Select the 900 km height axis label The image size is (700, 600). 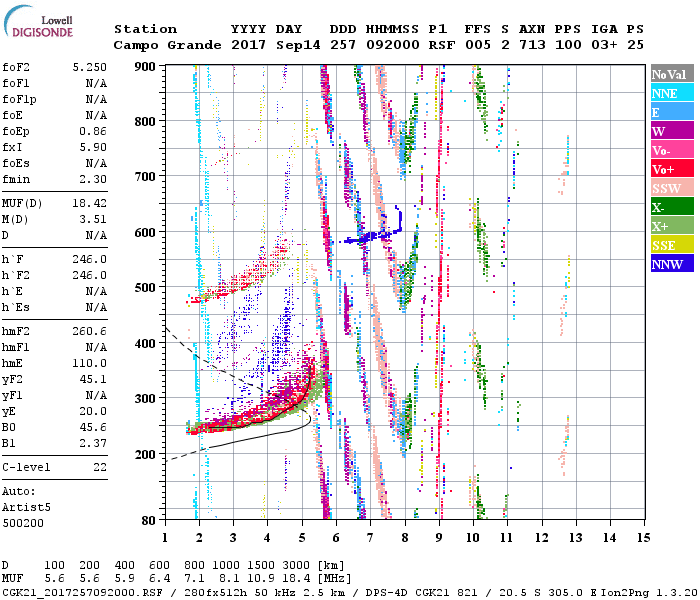point(146,66)
